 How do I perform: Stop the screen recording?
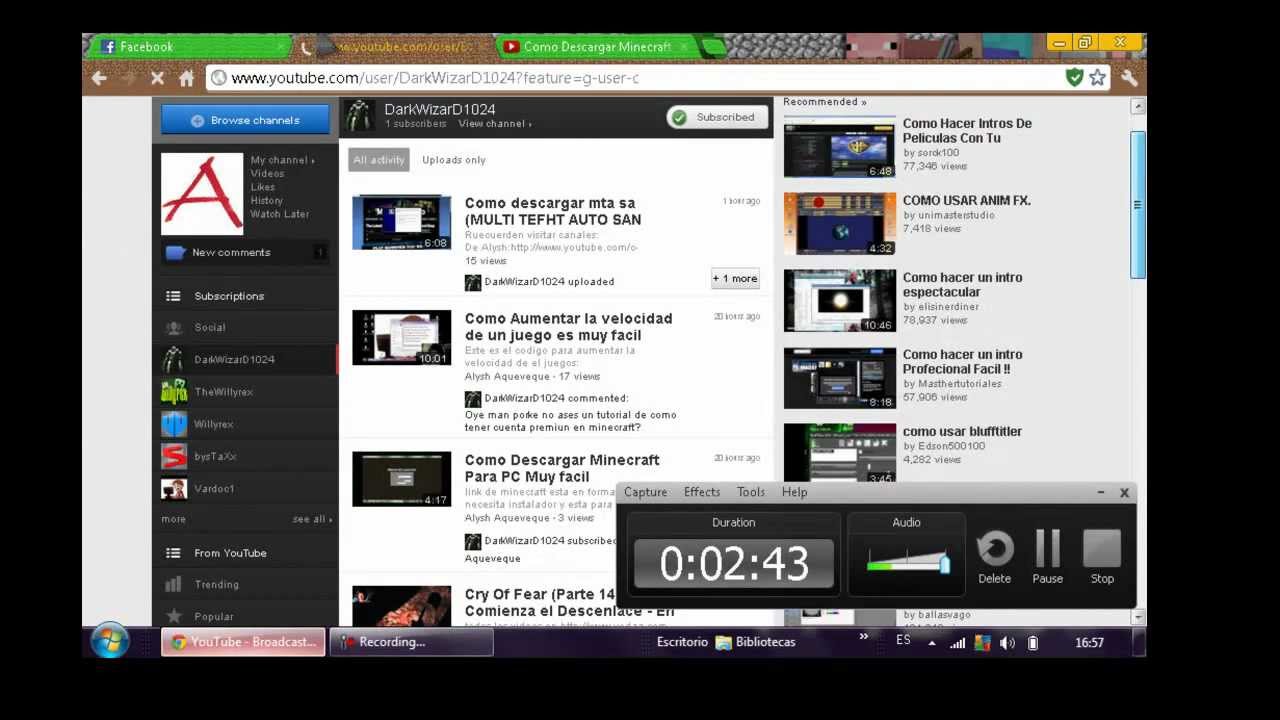point(1102,557)
